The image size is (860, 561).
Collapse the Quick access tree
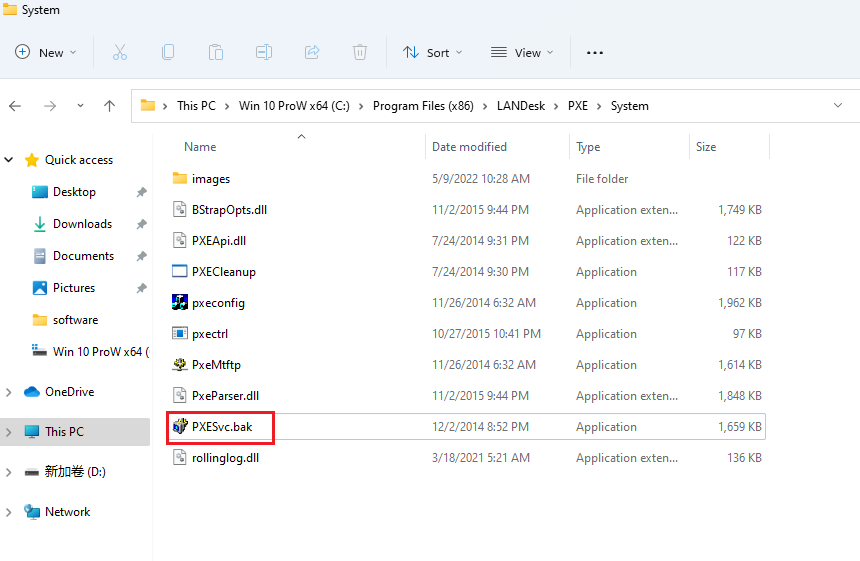[9, 160]
